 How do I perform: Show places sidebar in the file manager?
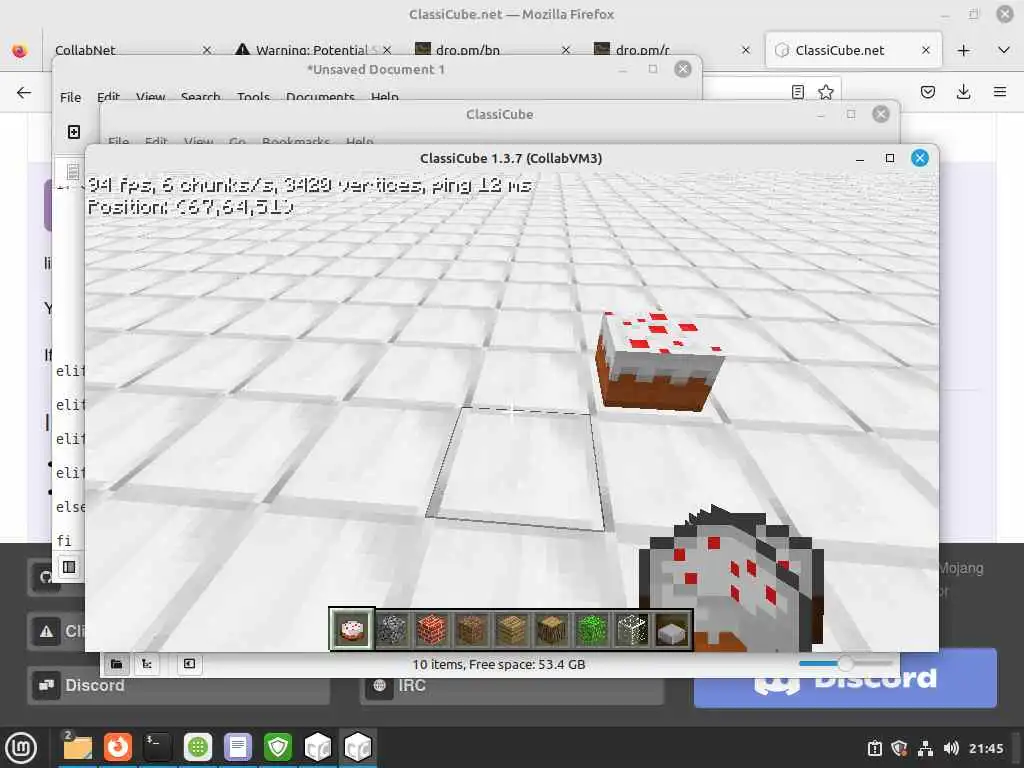point(117,664)
